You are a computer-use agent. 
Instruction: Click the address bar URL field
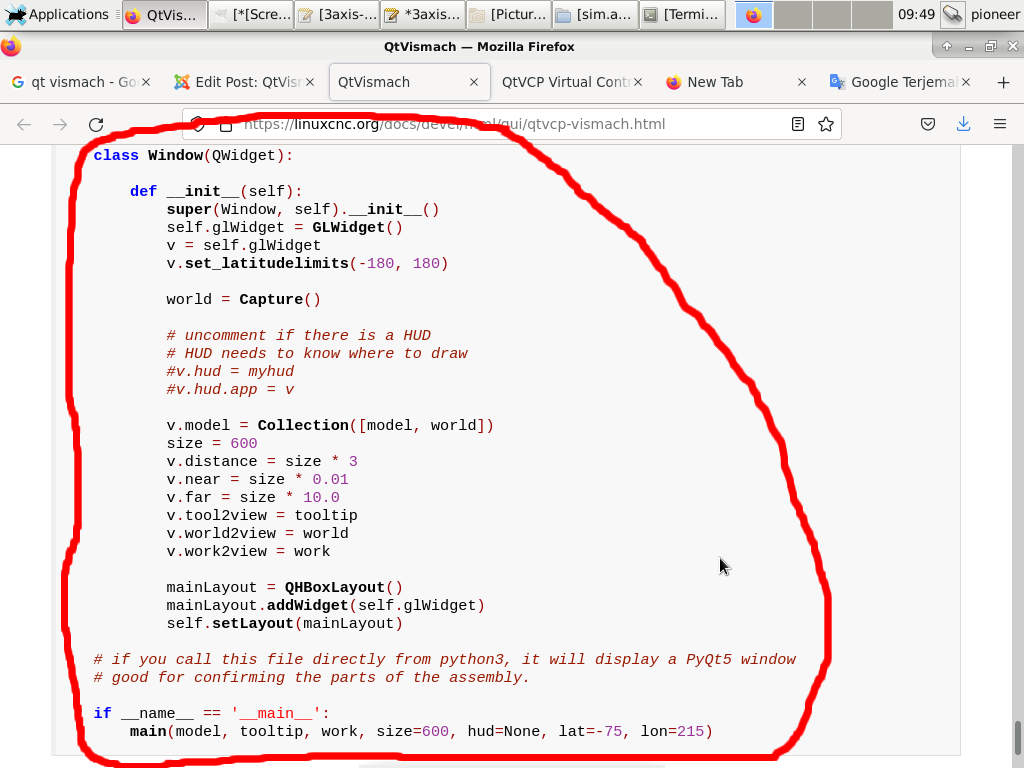[x=500, y=124]
